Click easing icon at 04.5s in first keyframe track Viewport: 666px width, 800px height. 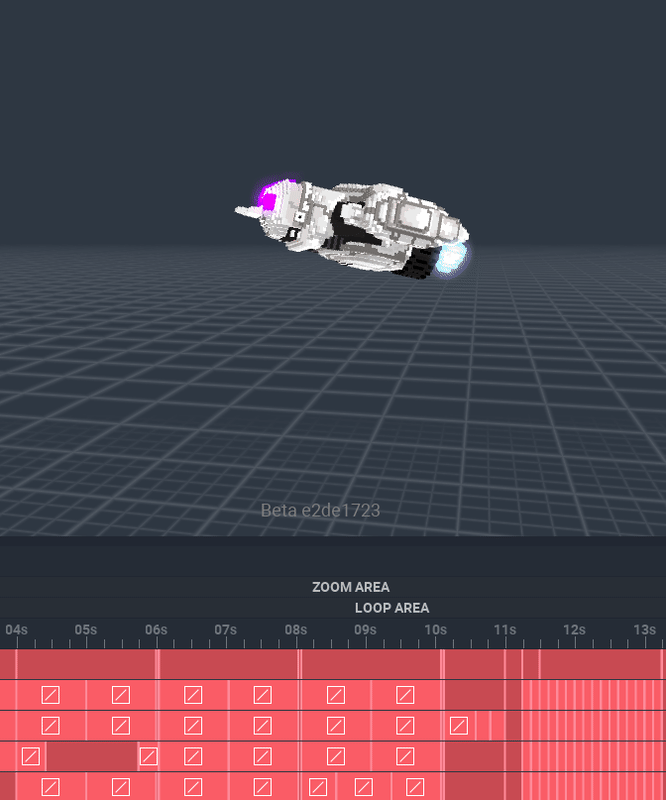(x=51, y=695)
